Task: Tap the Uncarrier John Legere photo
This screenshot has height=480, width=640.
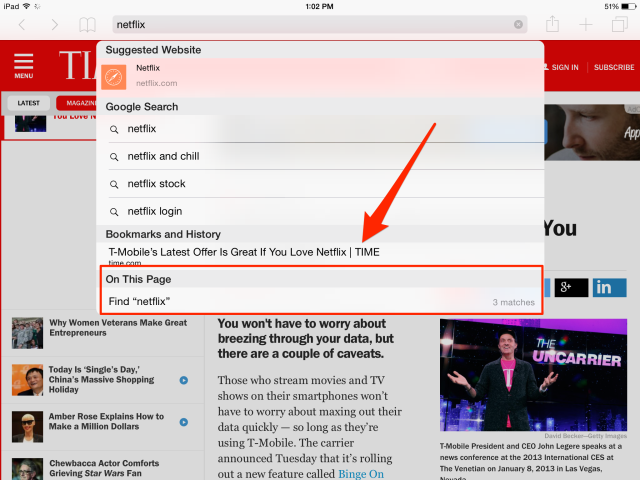Action: click(533, 375)
